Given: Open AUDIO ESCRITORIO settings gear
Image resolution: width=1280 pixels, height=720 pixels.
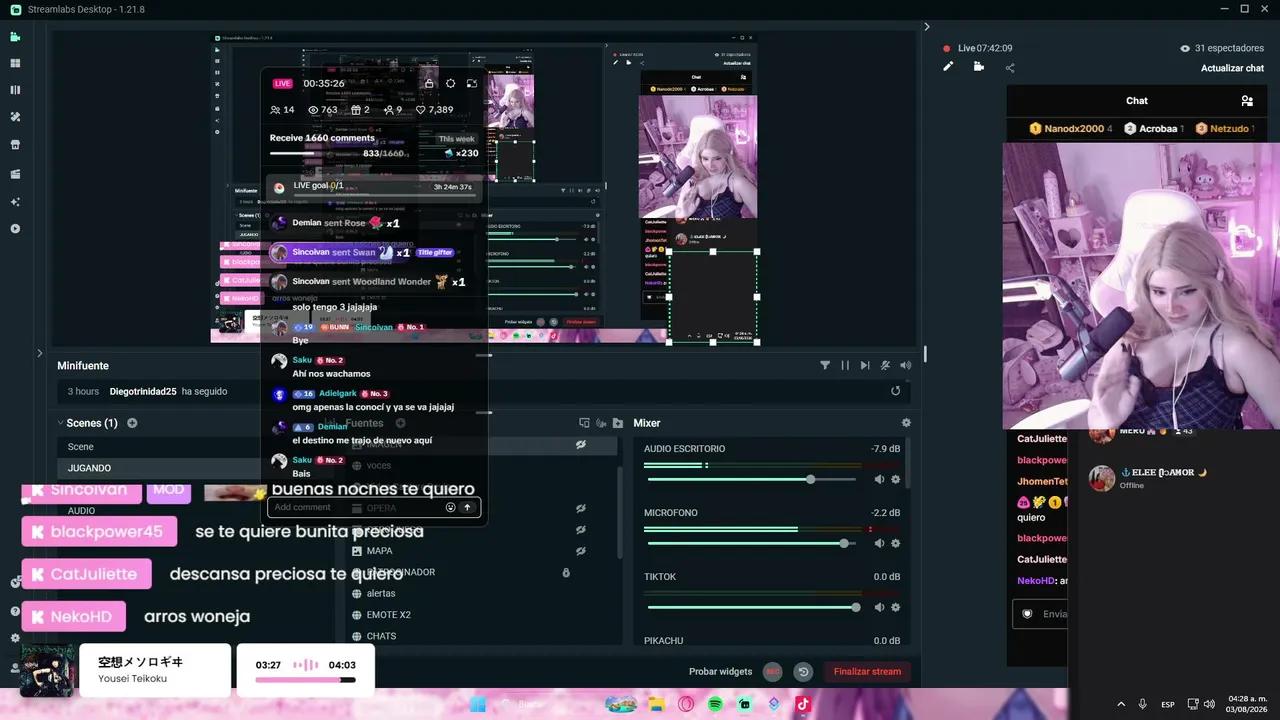Looking at the screenshot, I should click(895, 480).
